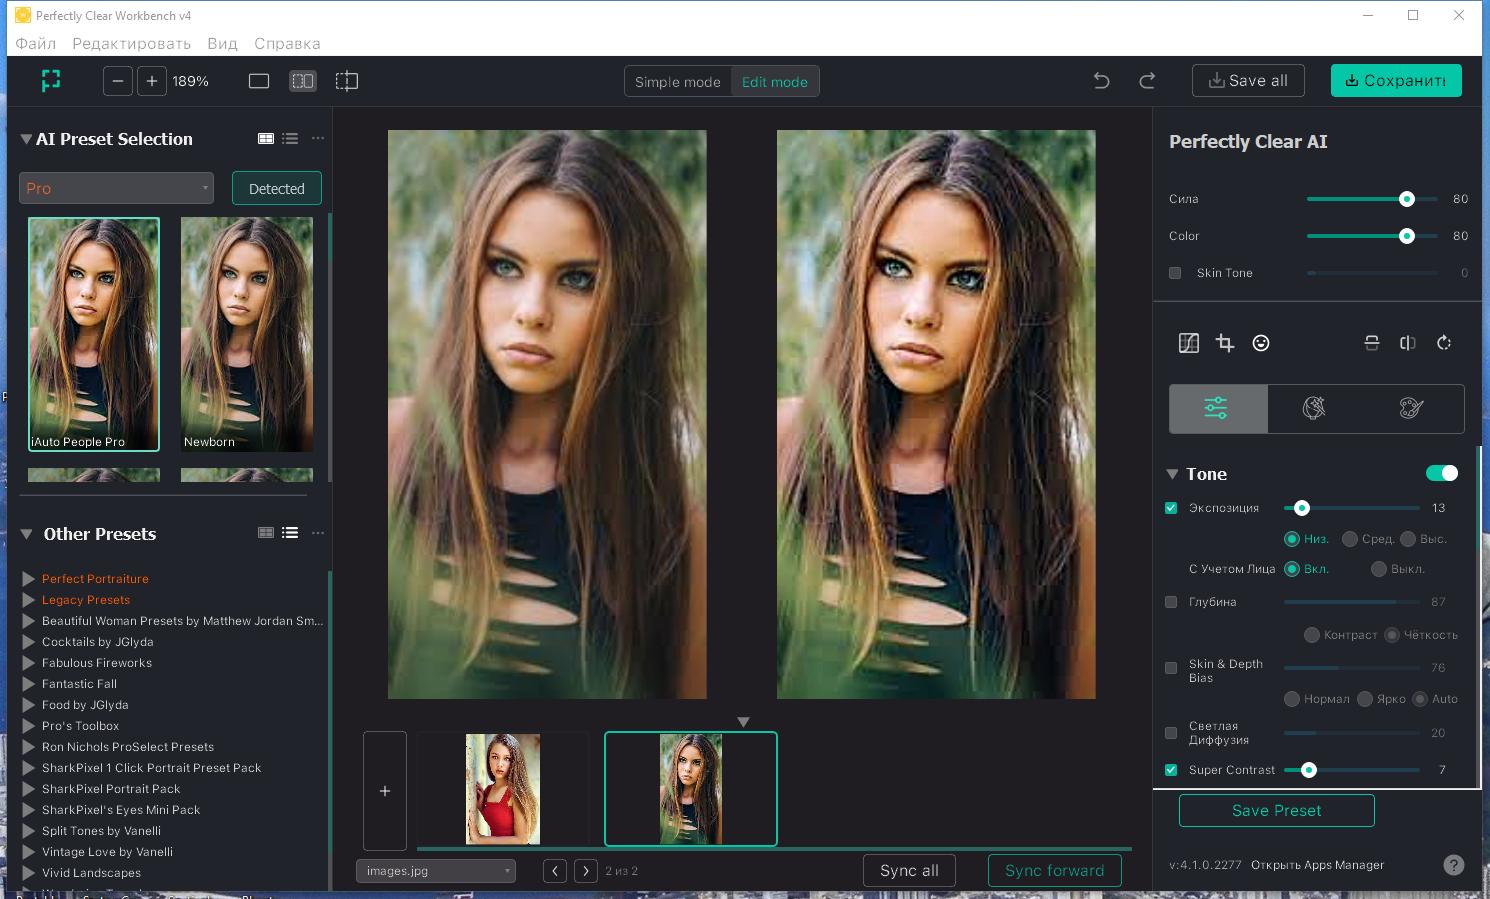Viewport: 1490px width, 899px height.
Task: Select the crop tool icon
Action: (1225, 343)
